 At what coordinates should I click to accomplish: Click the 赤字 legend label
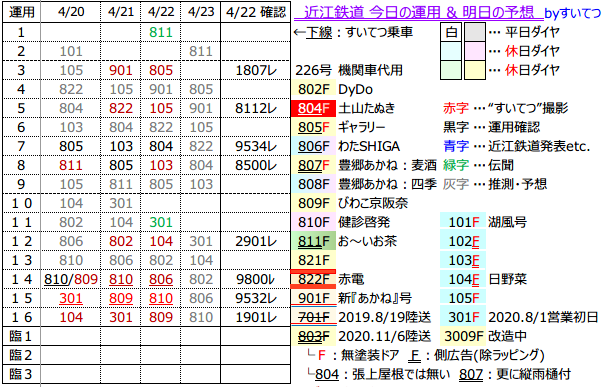pos(456,108)
